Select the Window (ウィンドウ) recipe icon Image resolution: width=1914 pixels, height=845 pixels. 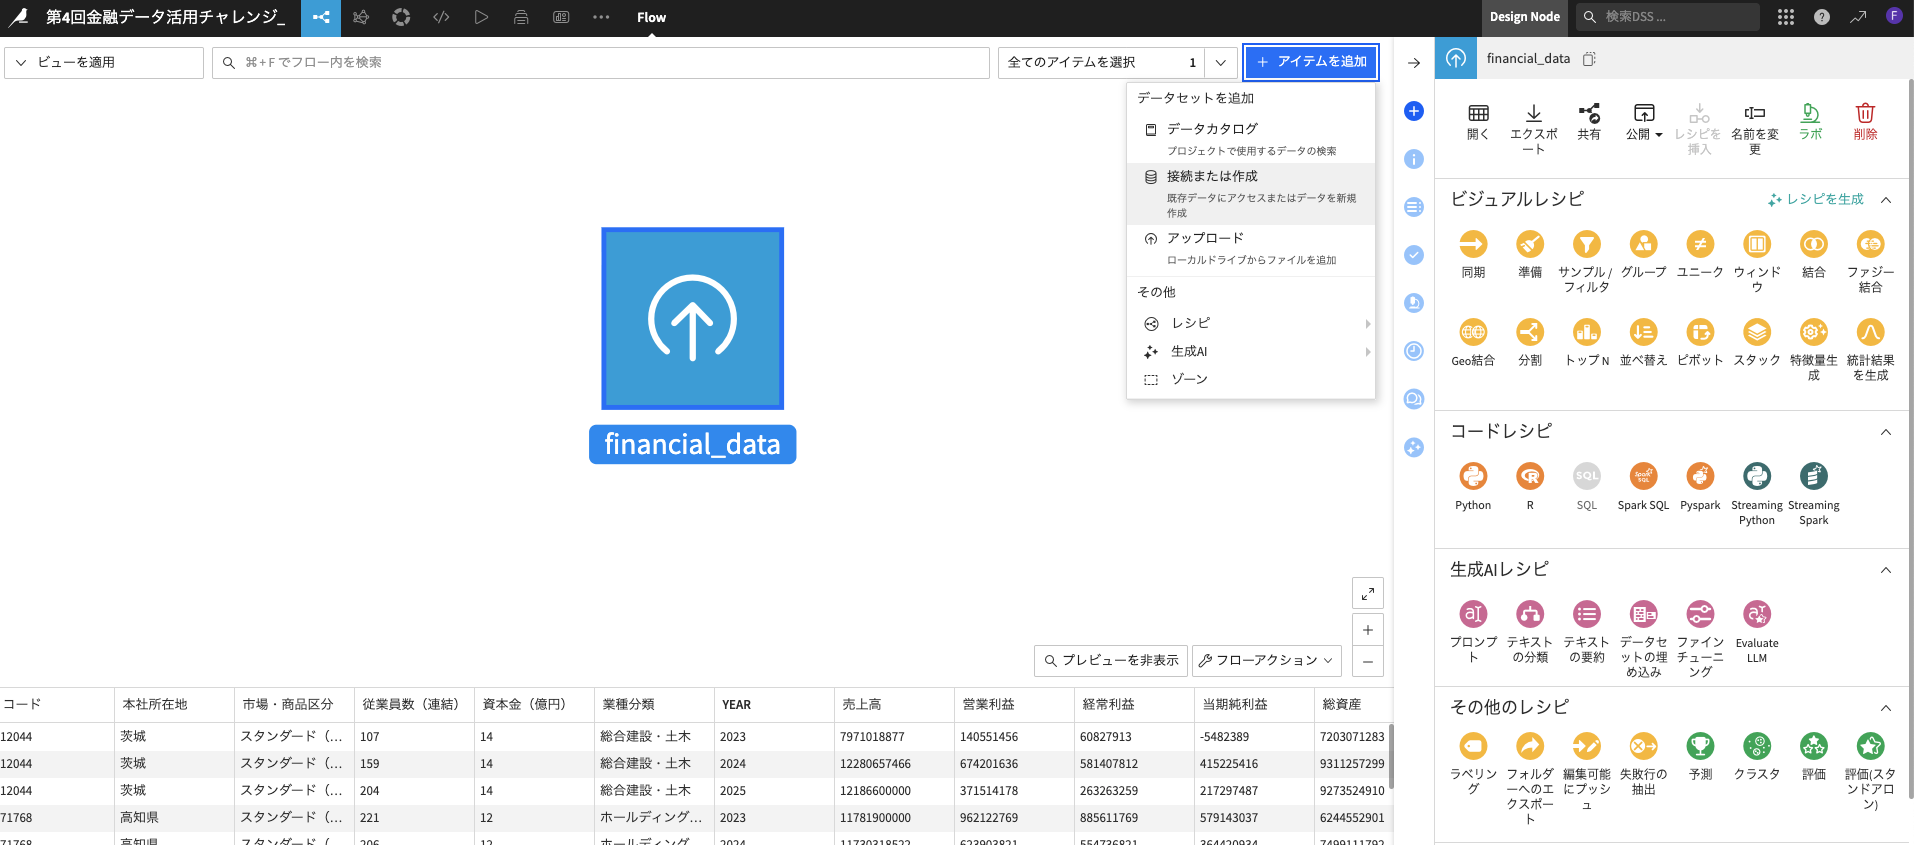pyautogui.click(x=1757, y=244)
